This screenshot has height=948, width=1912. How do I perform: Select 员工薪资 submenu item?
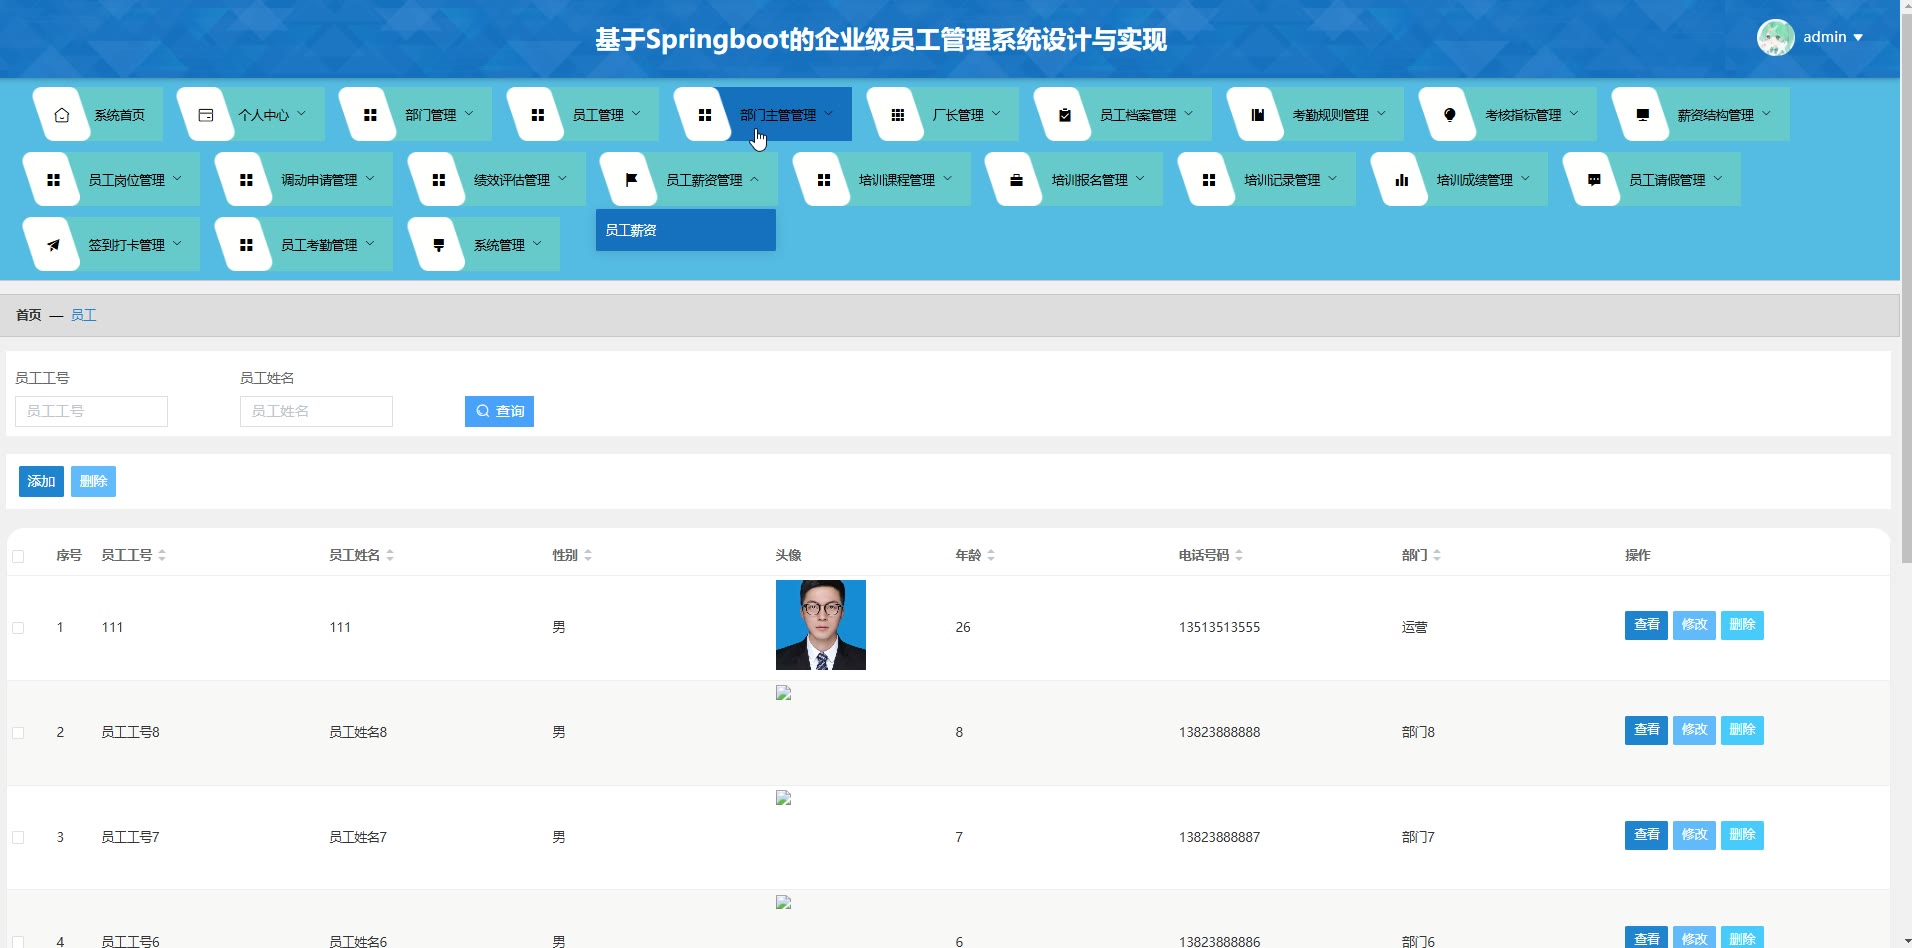[684, 230]
